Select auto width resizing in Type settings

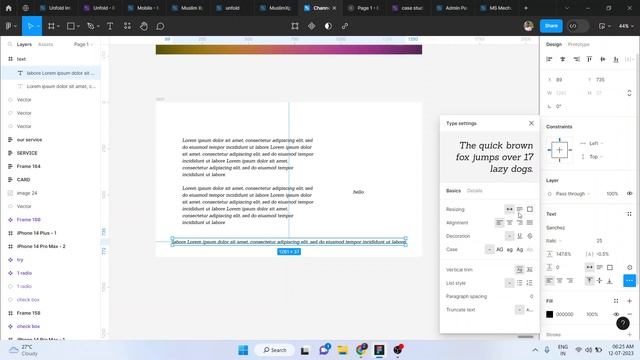click(x=509, y=209)
